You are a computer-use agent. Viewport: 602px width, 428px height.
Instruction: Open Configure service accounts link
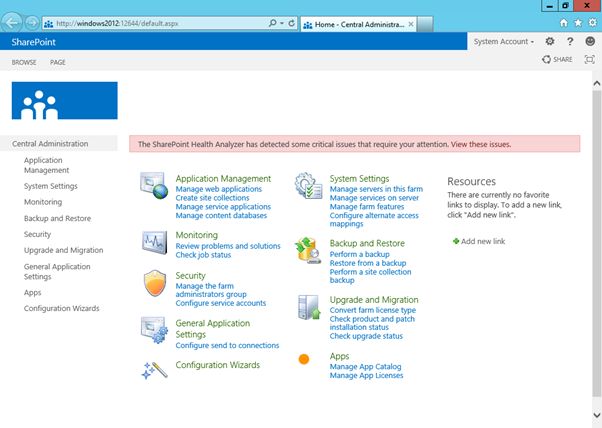(221, 303)
